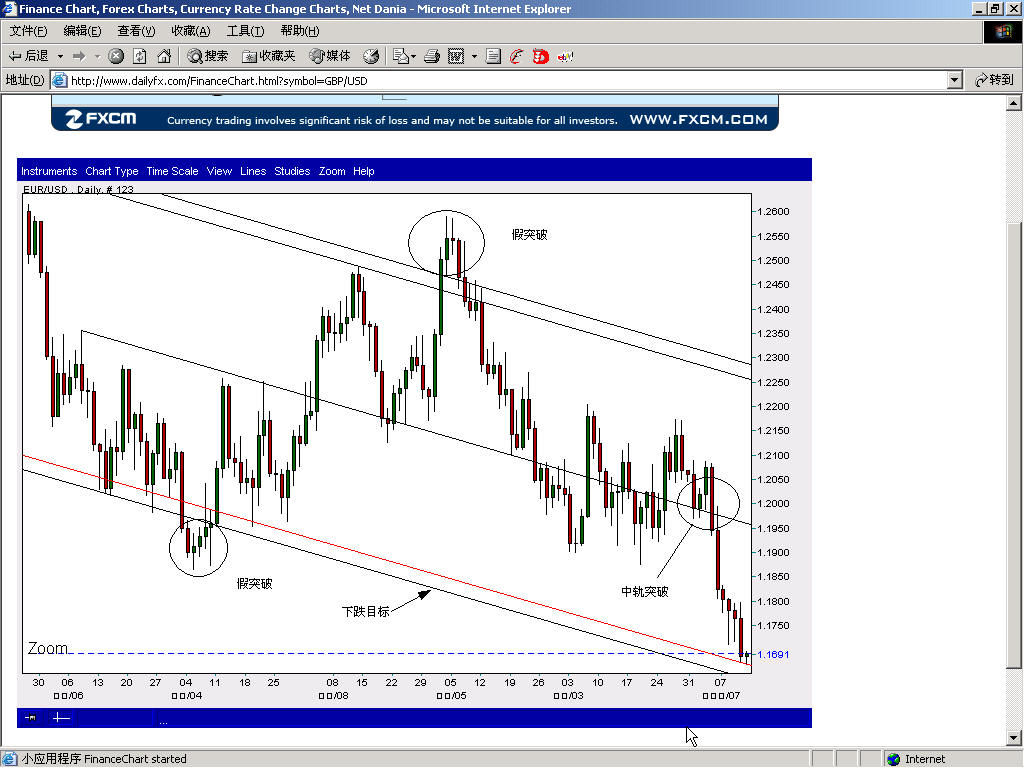Click the 中轨突破 annotation text

point(645,592)
